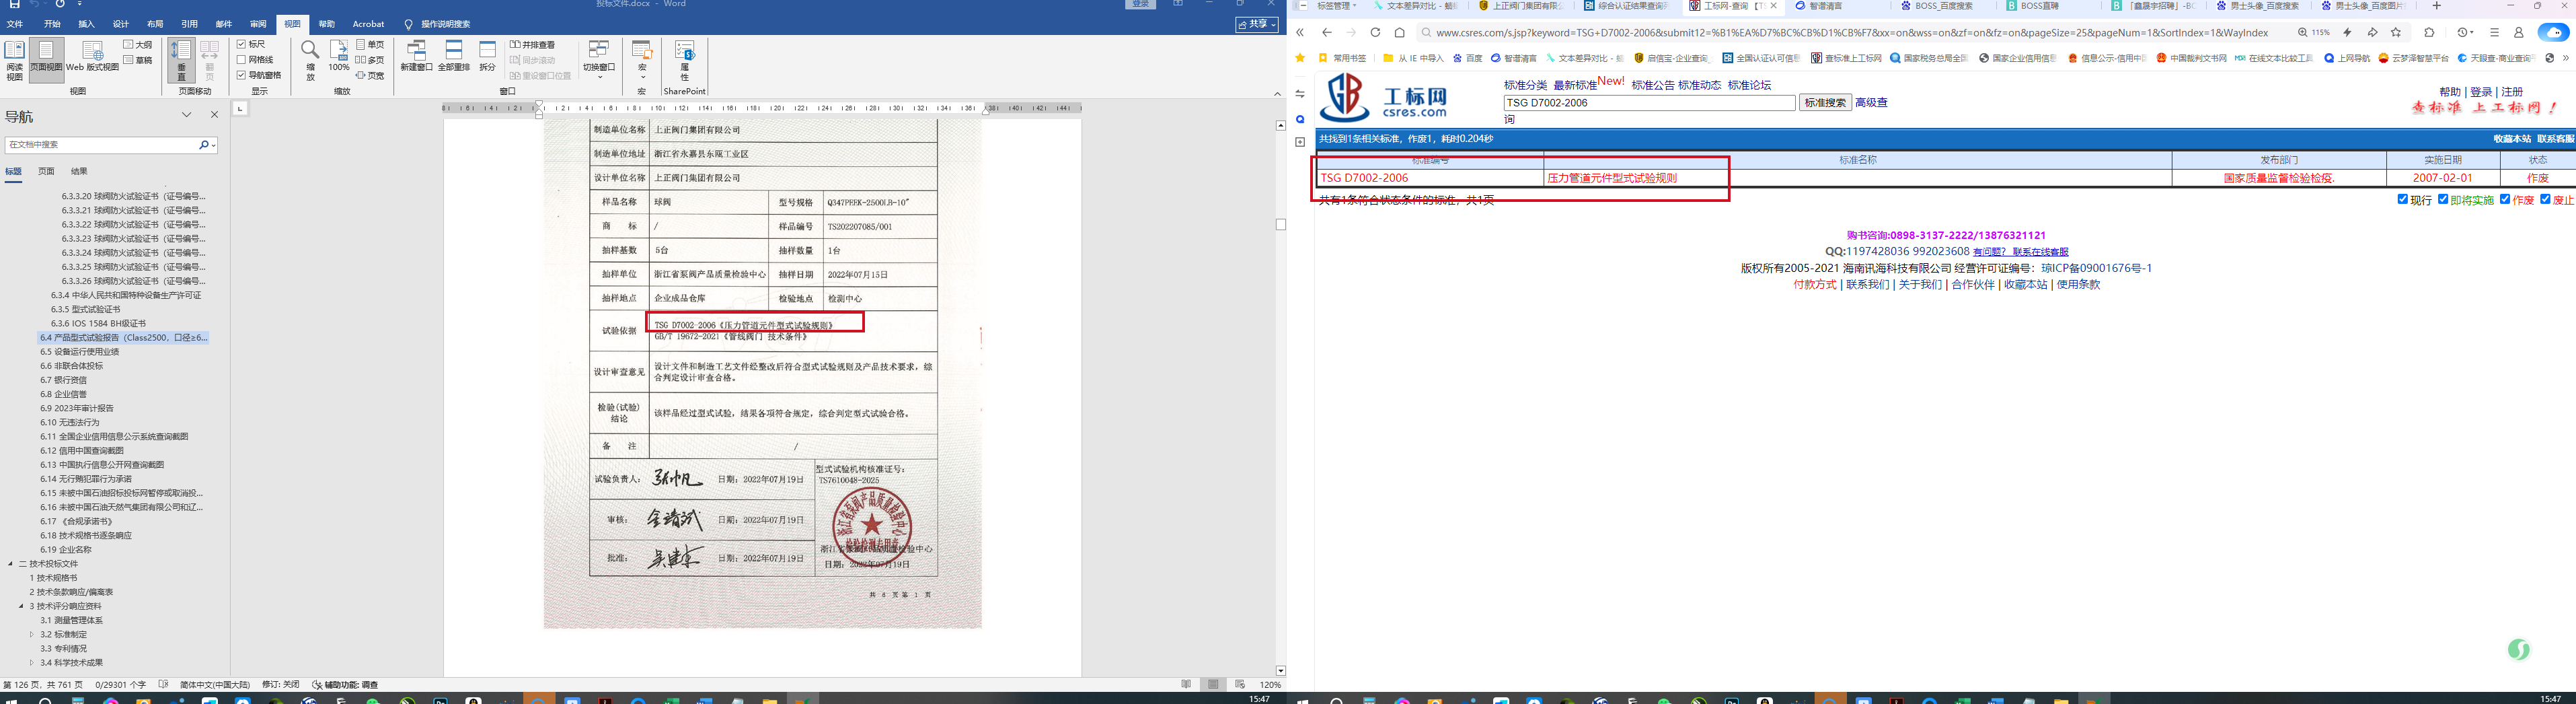Collapse 3 技术评分响应资料 heading
This screenshot has width=2576, height=704.
click(x=21, y=606)
